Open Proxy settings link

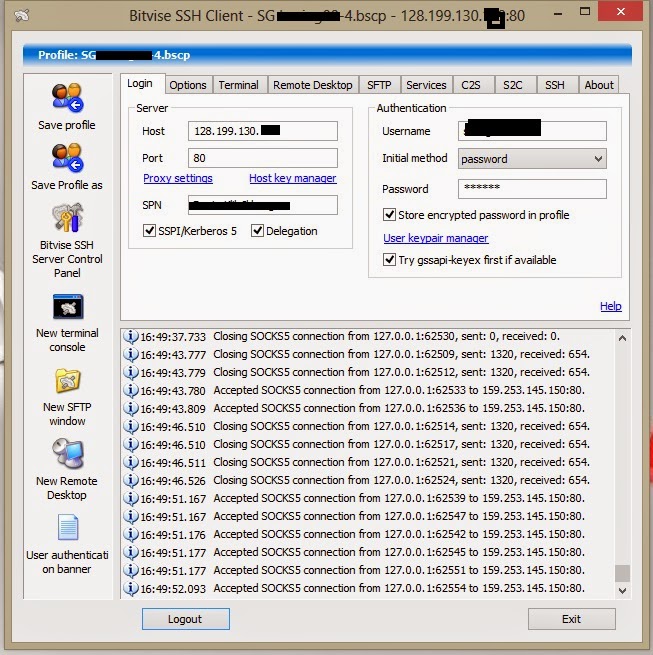(178, 178)
